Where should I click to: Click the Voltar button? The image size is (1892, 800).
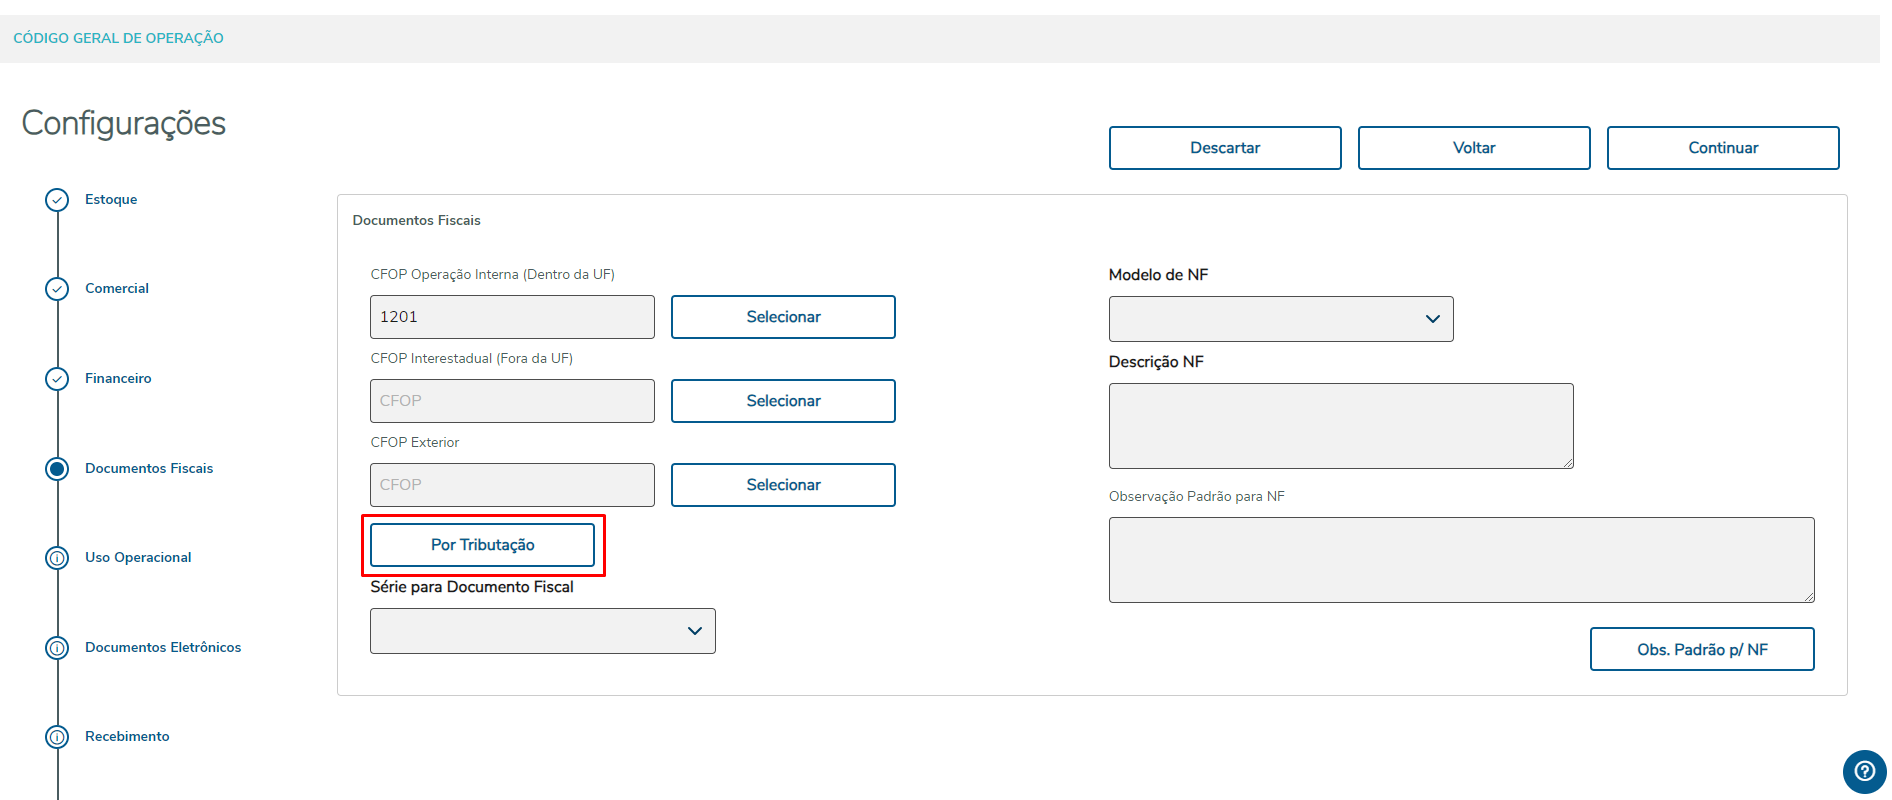click(x=1473, y=148)
